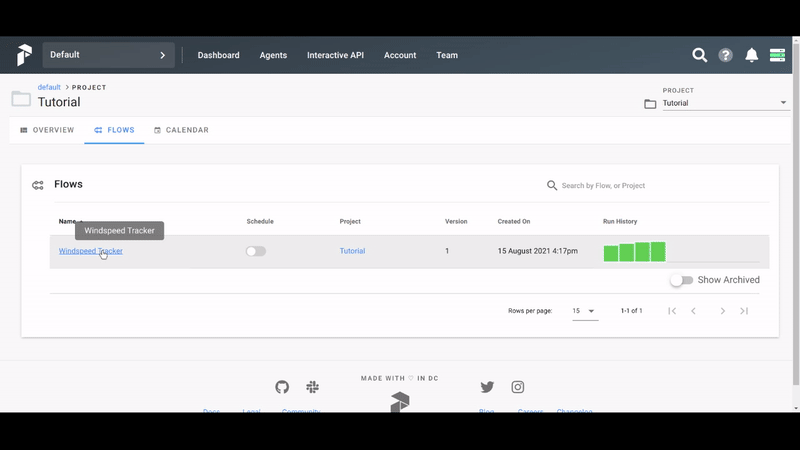Go to next page of flows
This screenshot has width=800, height=450.
(x=722, y=311)
